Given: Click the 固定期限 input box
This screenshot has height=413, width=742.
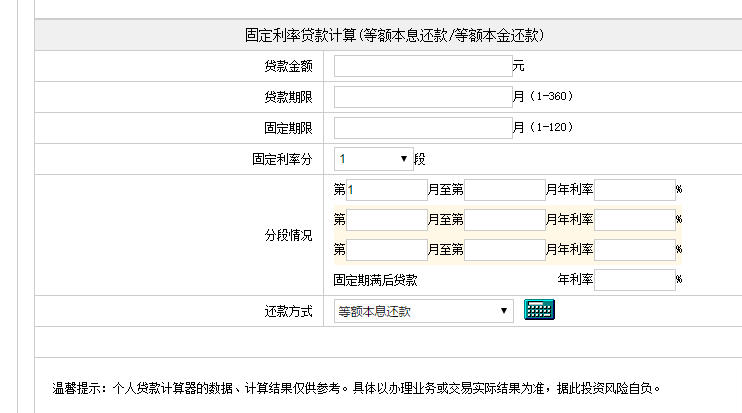Looking at the screenshot, I should point(422,128).
